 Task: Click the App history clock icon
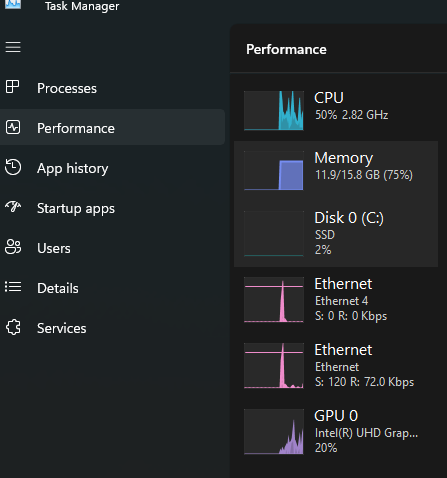coord(13,167)
